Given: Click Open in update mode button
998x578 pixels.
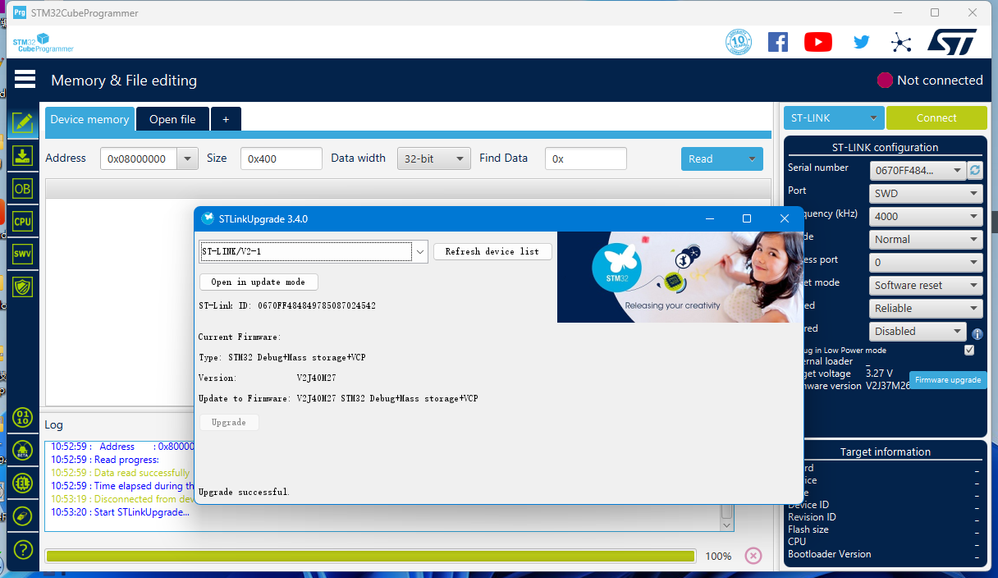Looking at the screenshot, I should pos(258,282).
